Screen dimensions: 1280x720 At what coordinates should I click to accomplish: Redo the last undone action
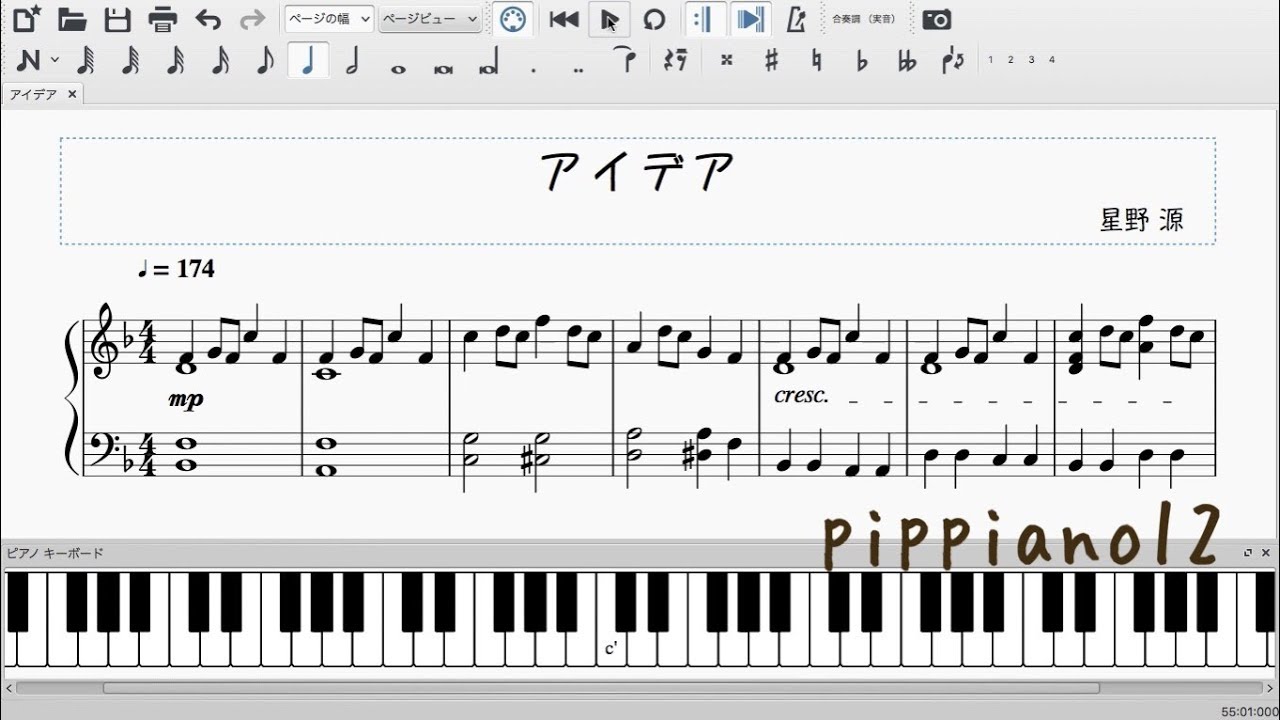[x=252, y=19]
